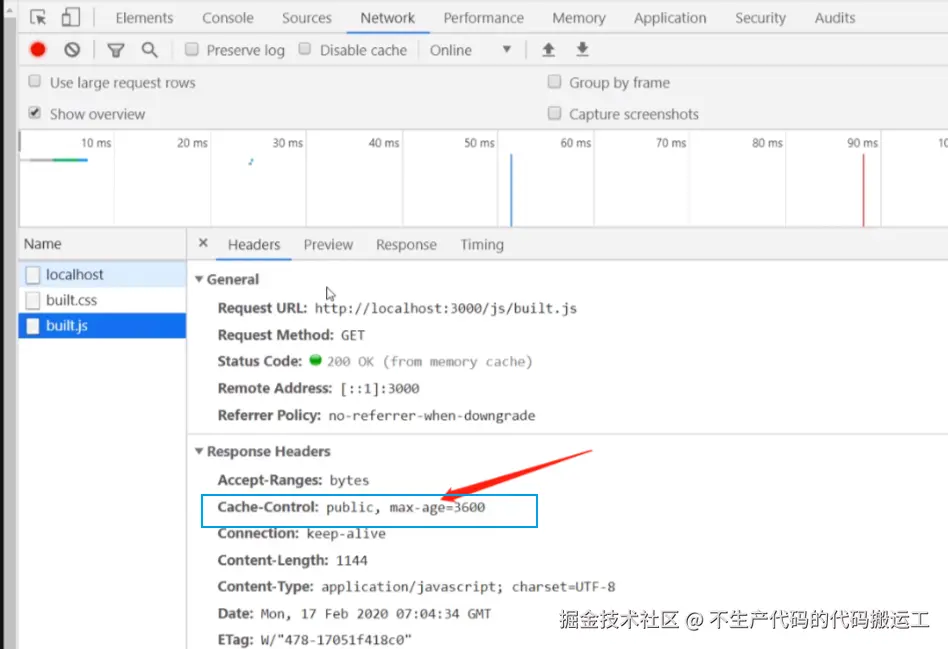Enable Capture screenshots checkbox
Image resolution: width=948 pixels, height=649 pixels.
pos(554,113)
